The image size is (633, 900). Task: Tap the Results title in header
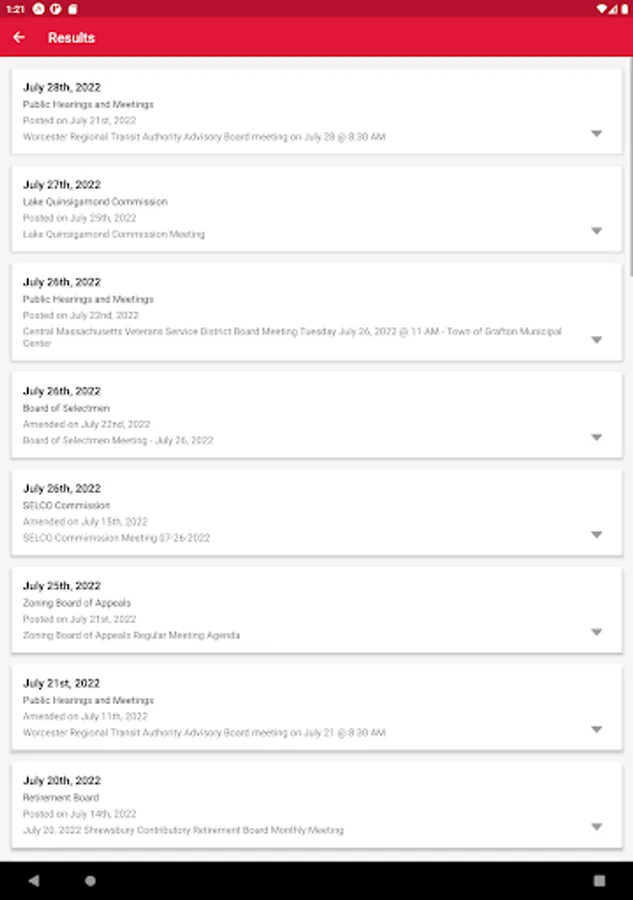[x=71, y=38]
